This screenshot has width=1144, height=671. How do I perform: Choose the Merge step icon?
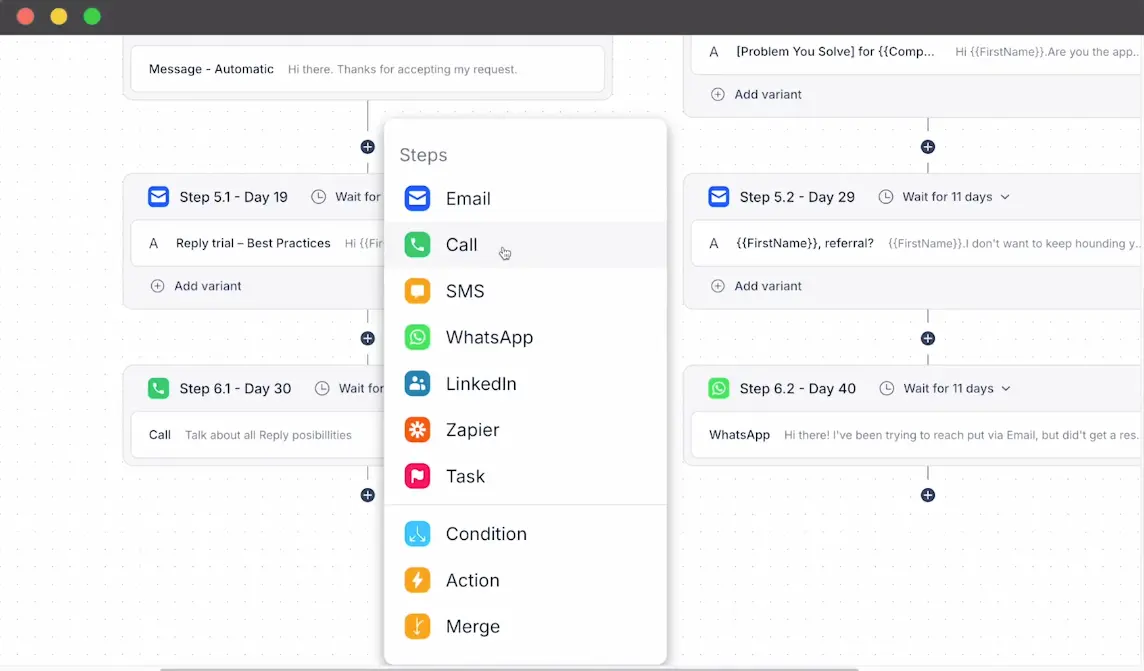pyautogui.click(x=417, y=627)
